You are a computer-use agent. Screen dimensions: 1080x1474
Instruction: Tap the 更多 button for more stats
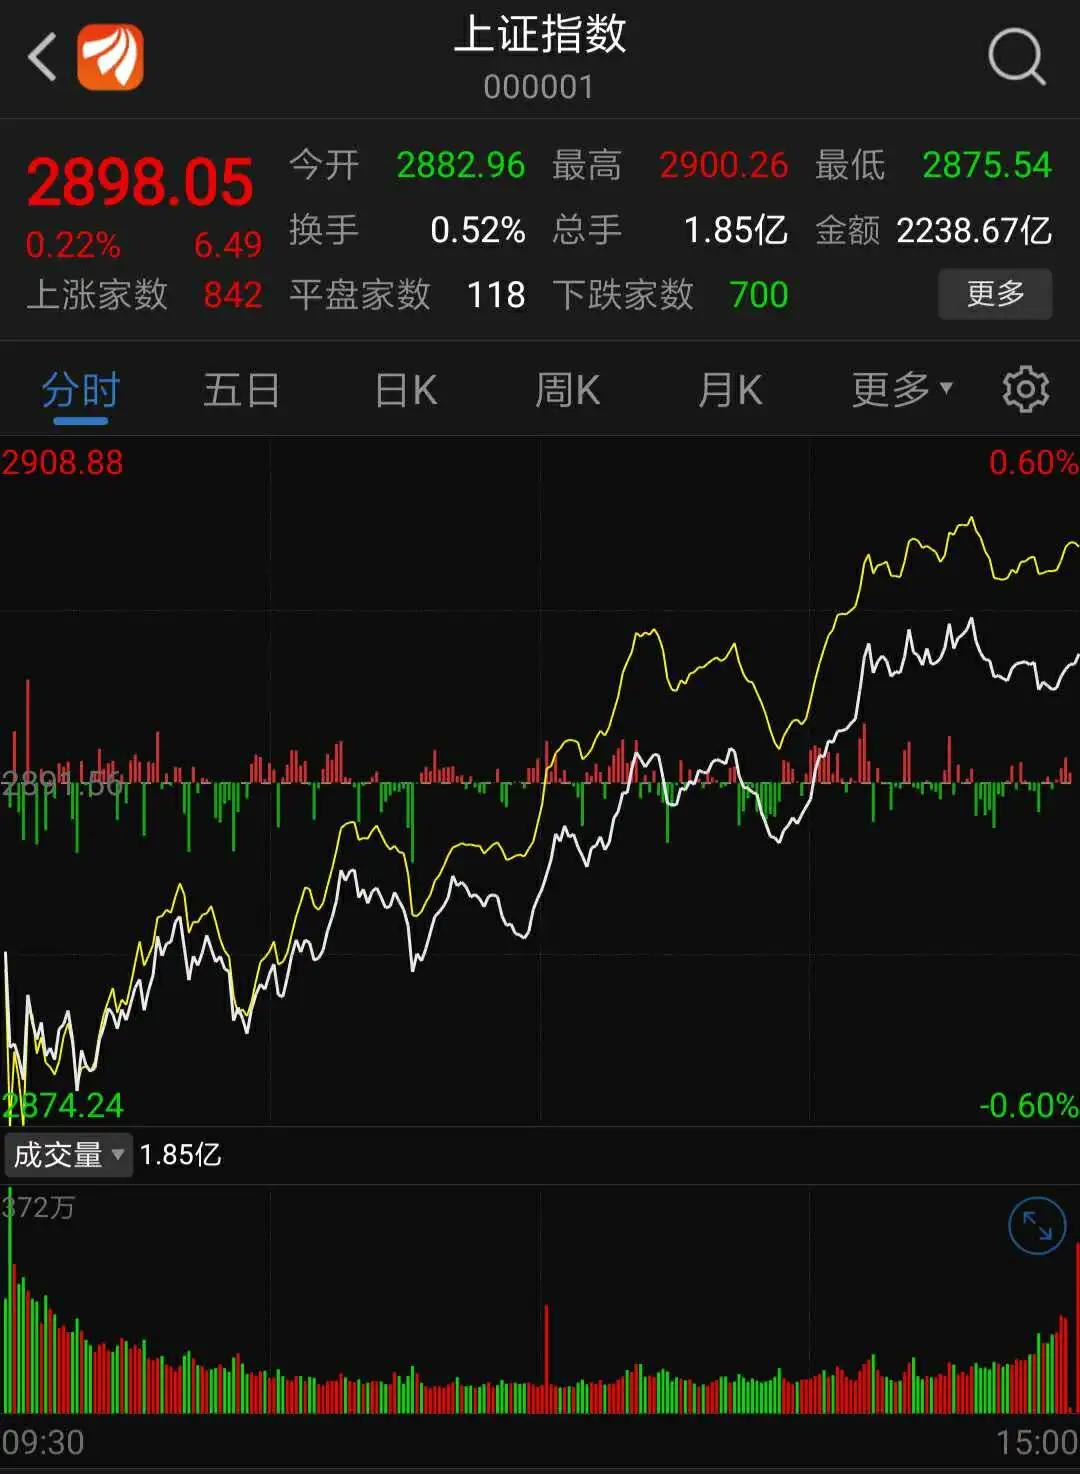click(x=994, y=293)
